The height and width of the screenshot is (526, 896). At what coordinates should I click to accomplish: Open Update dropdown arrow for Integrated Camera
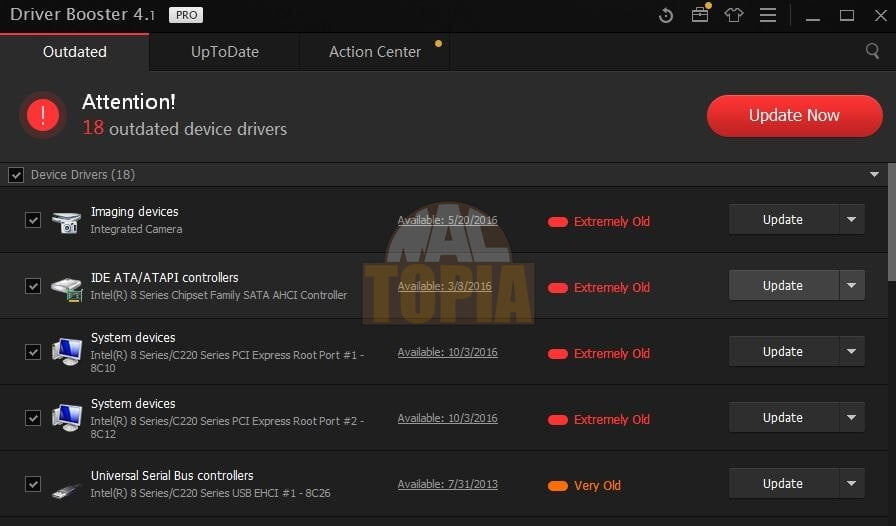coord(851,220)
